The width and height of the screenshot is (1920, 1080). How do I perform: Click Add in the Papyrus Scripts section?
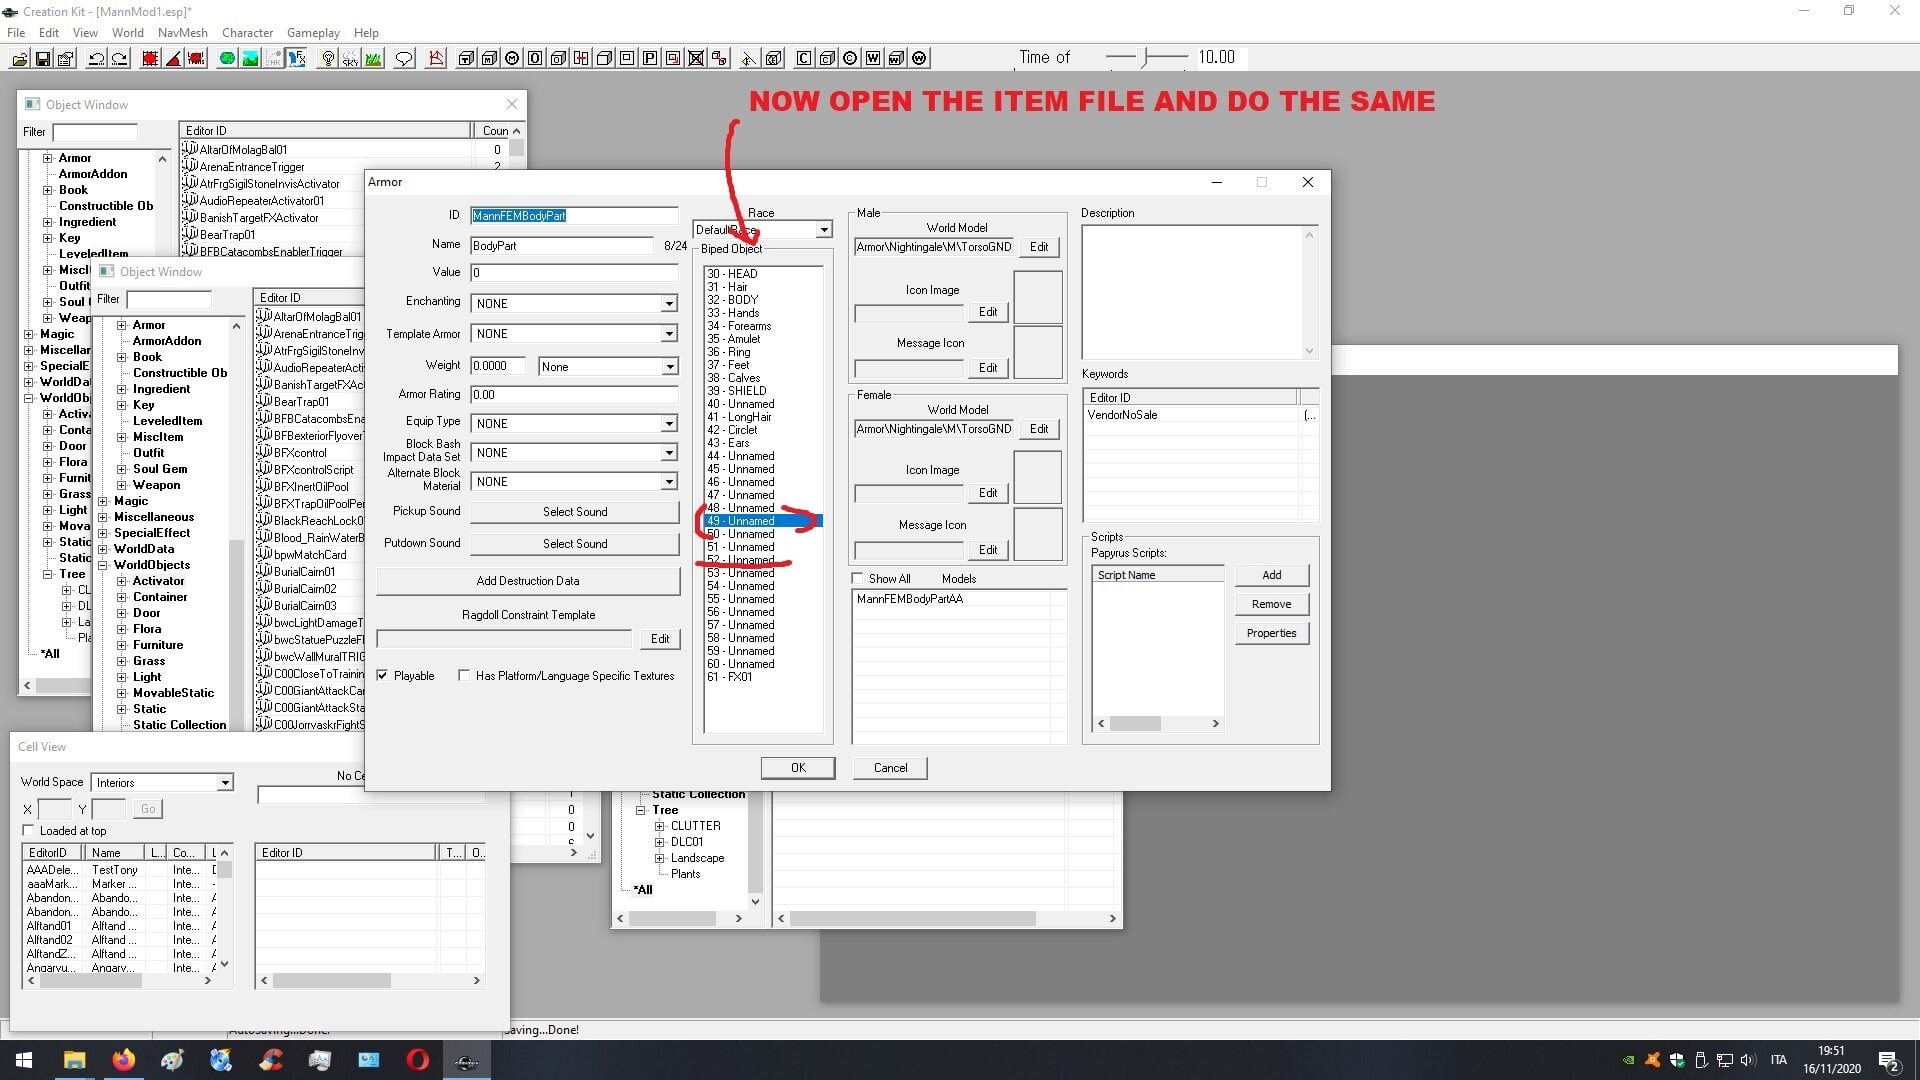point(1272,575)
